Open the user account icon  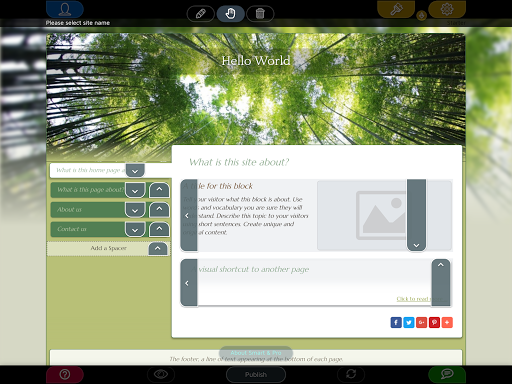tap(65, 9)
